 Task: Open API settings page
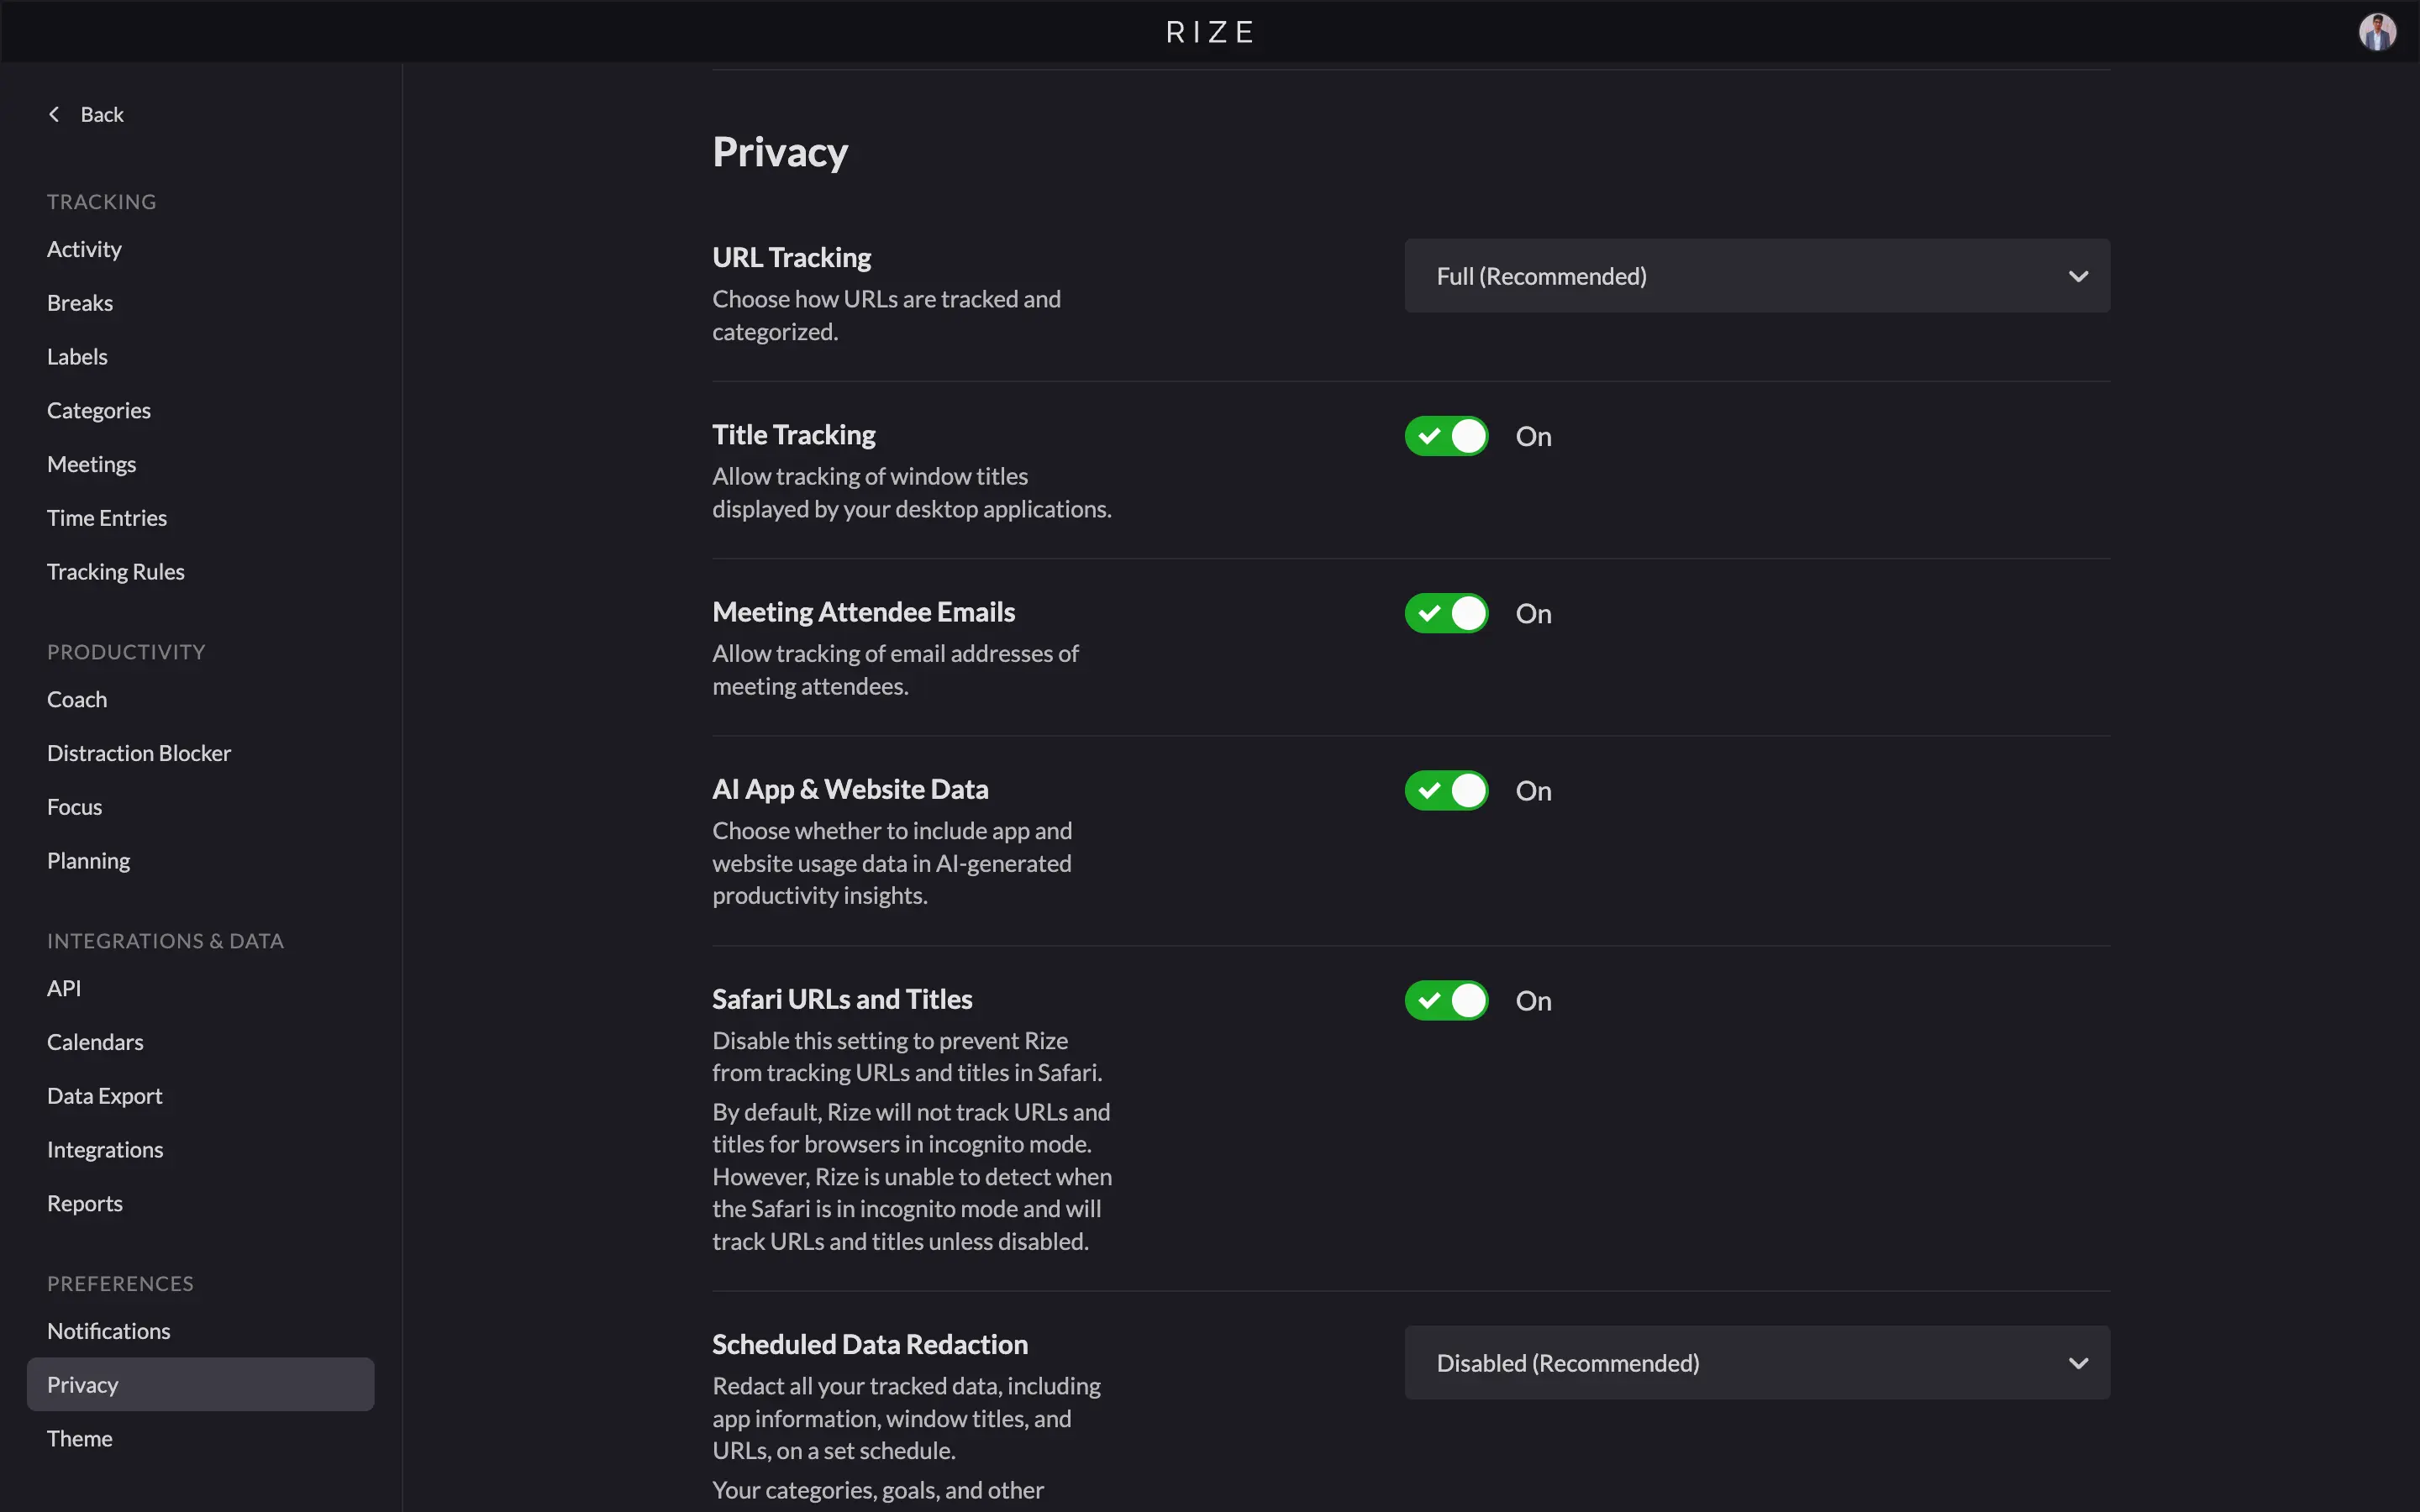64,987
